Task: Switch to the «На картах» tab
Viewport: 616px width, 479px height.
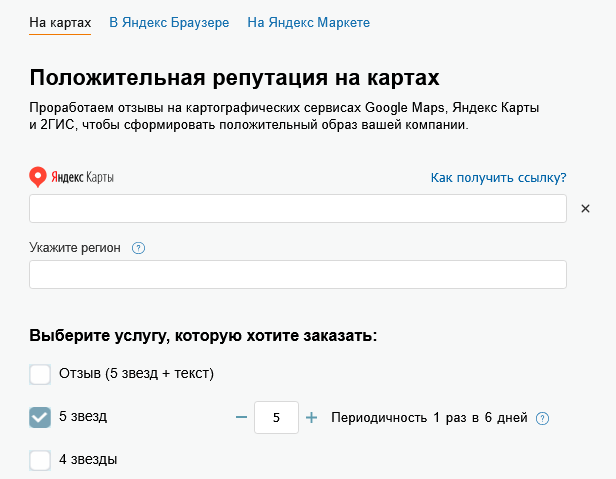Action: [x=60, y=23]
